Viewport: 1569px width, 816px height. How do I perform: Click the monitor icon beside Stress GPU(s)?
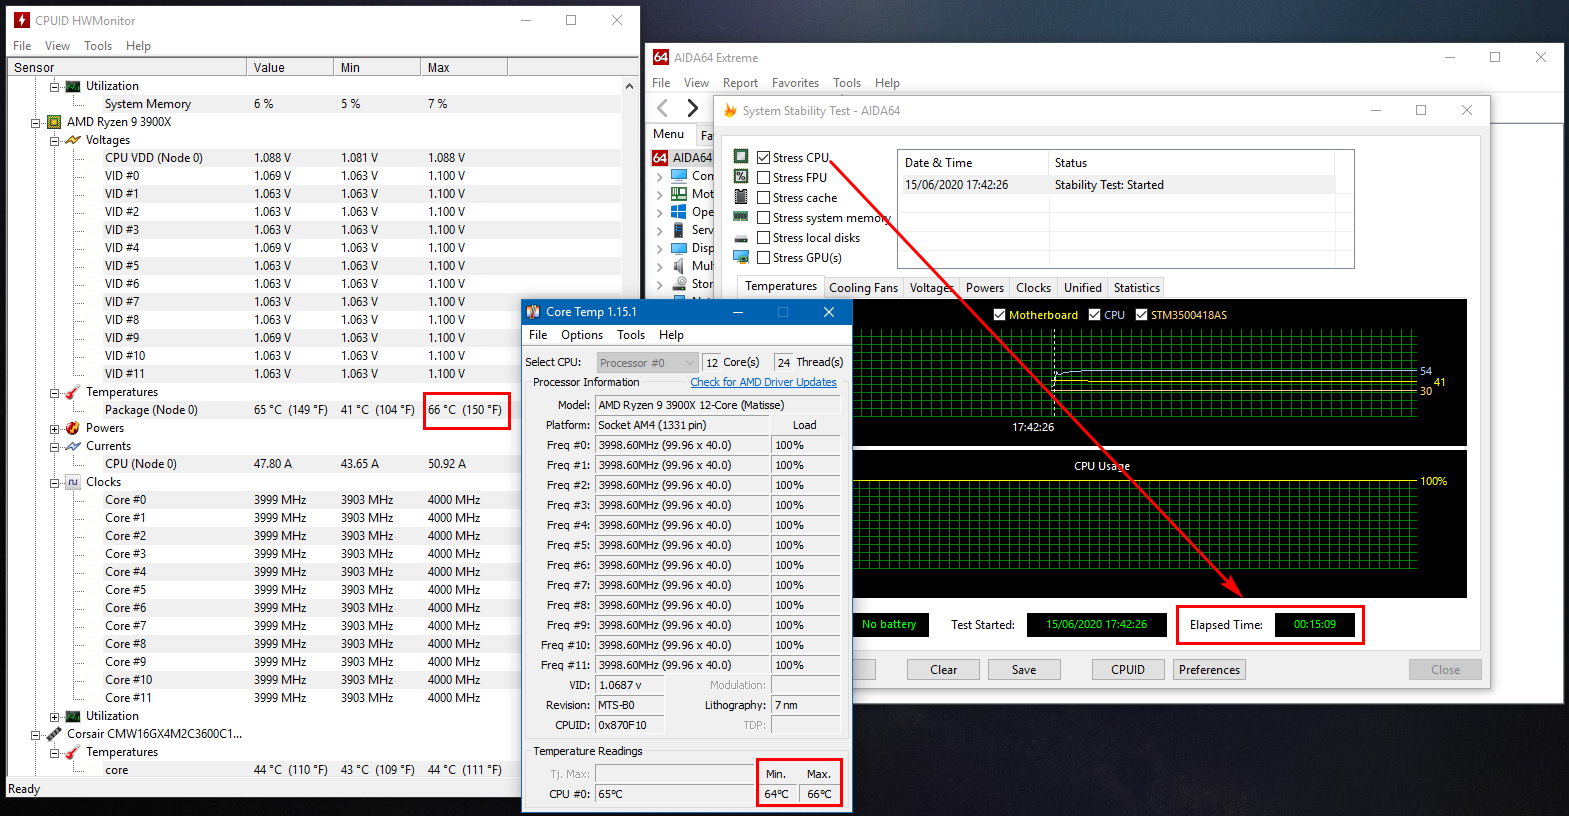point(741,257)
